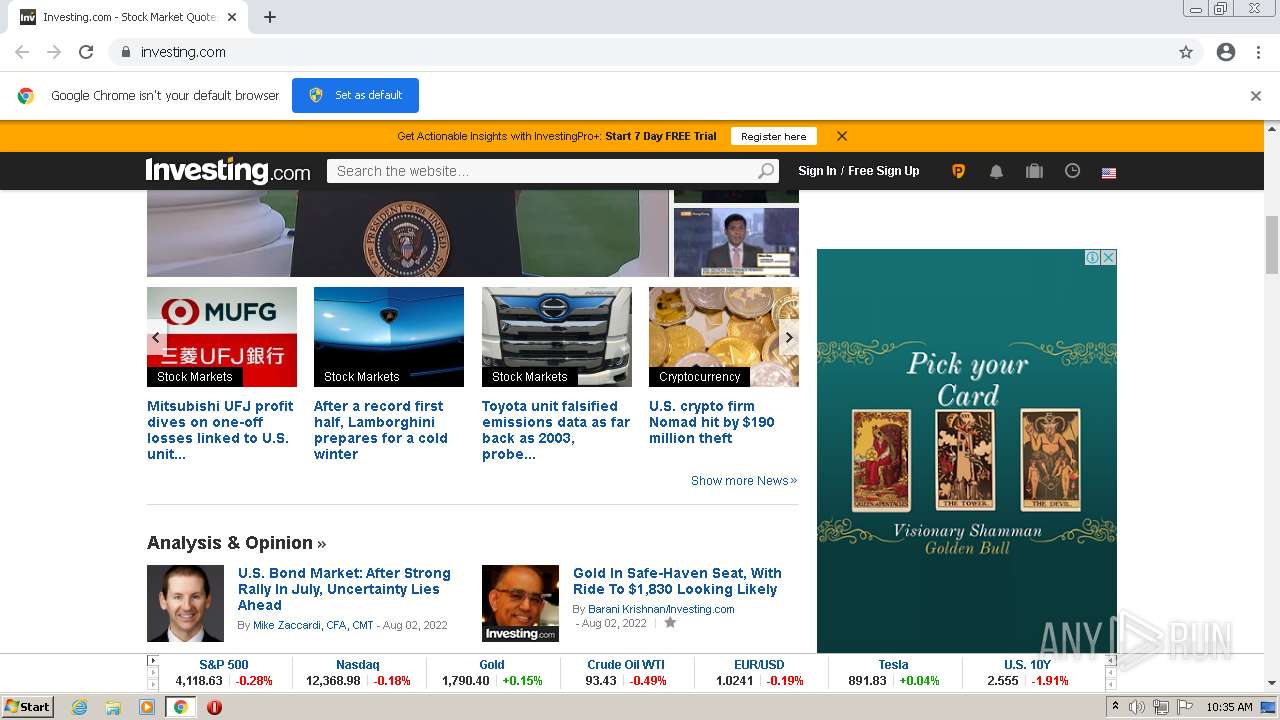The width and height of the screenshot is (1280, 720).
Task: Open Toyota truck thumbnail
Action: click(x=557, y=337)
